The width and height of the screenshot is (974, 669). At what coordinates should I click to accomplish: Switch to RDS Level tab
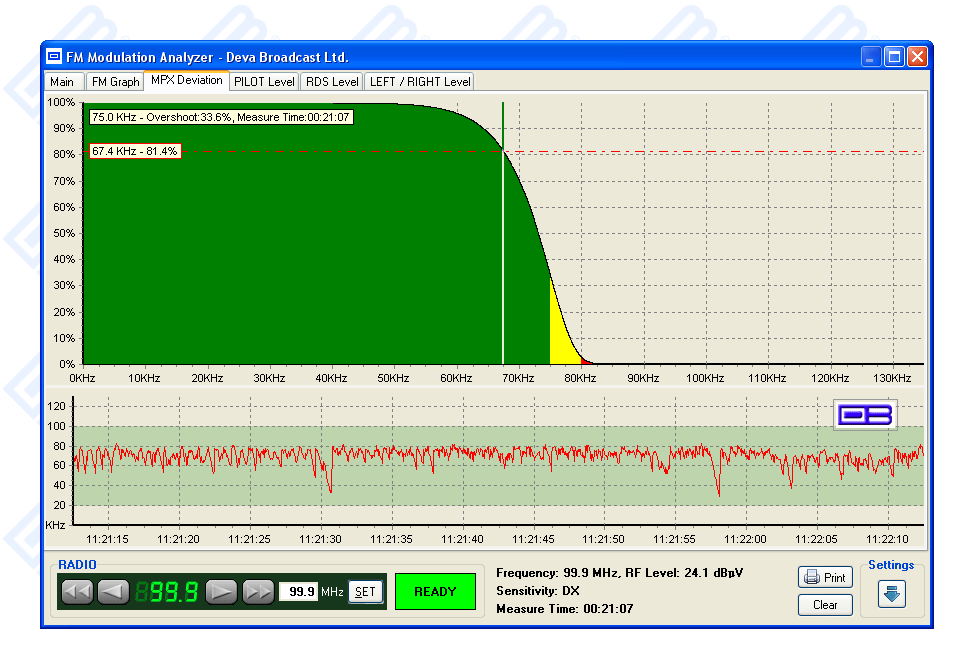coord(332,82)
